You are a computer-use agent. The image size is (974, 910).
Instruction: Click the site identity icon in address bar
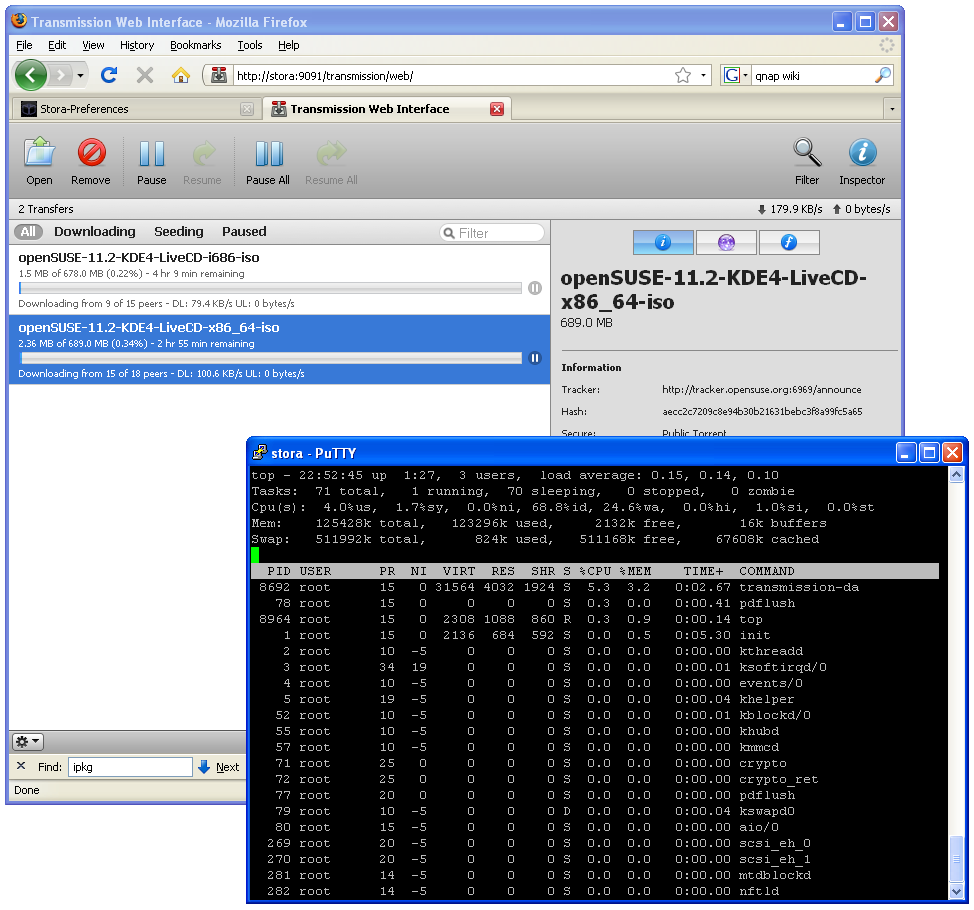point(219,75)
